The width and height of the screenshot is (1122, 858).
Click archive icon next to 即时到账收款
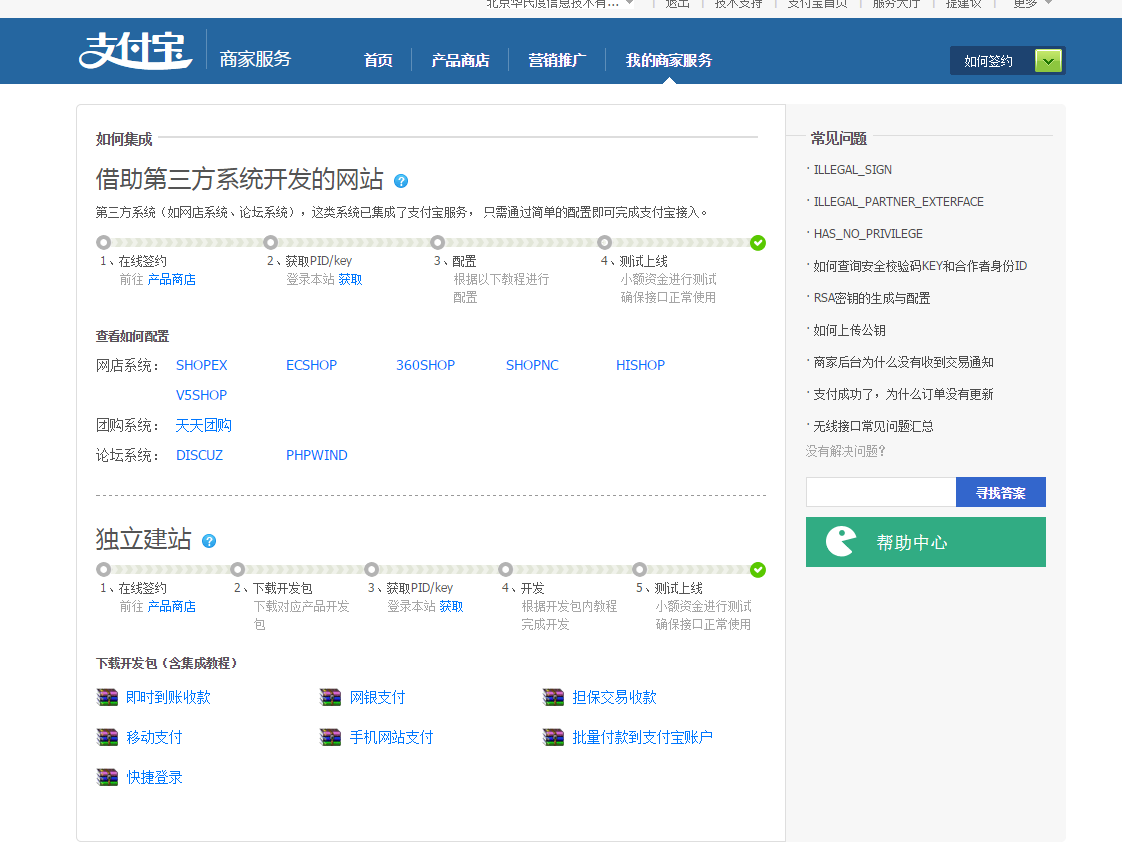point(107,697)
